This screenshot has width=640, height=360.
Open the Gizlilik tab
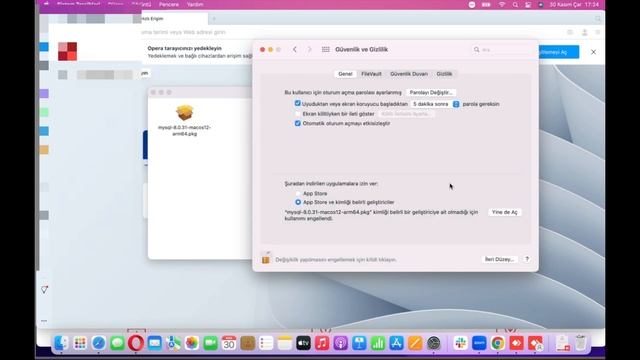pos(444,74)
